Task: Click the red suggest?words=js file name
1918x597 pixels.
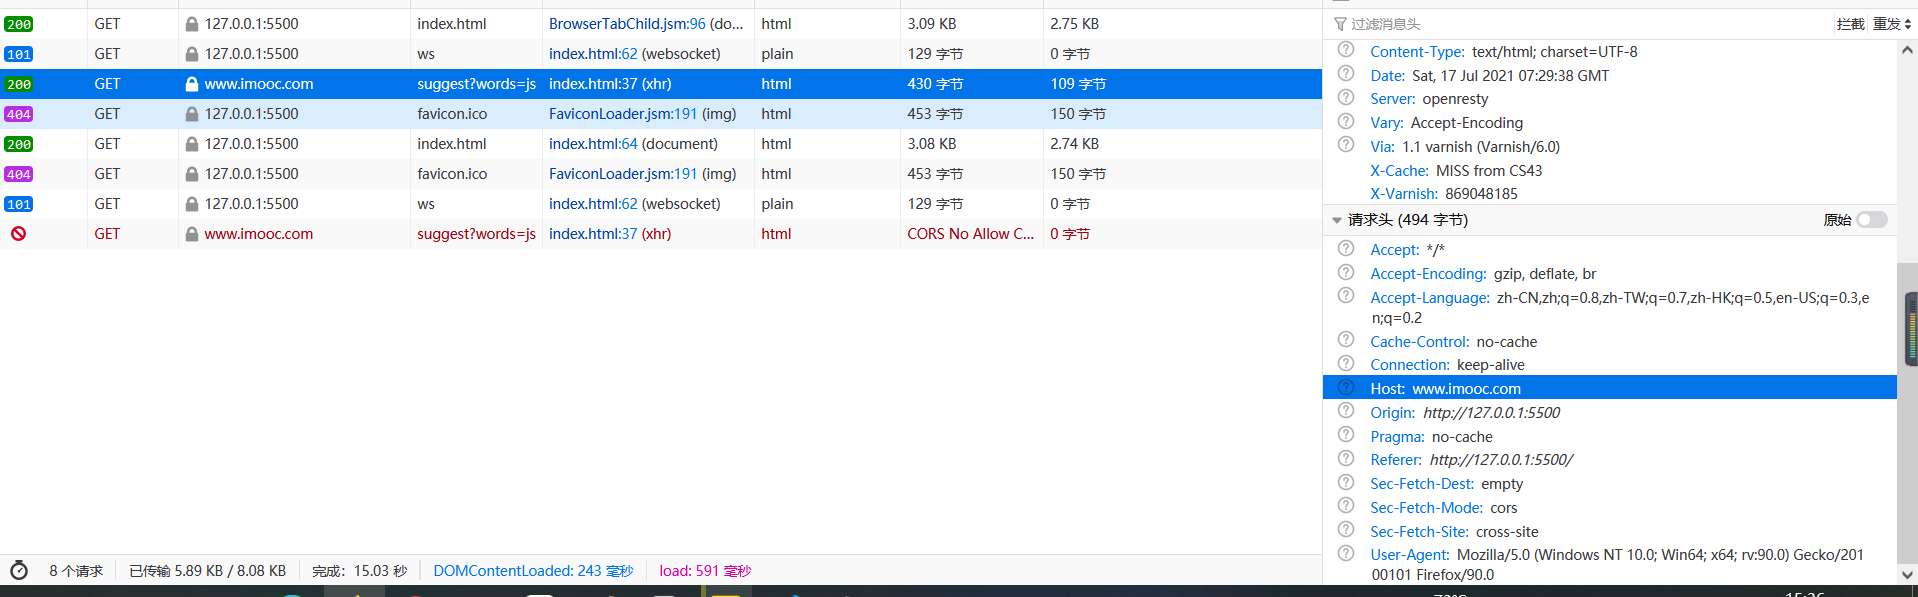Action: [476, 234]
